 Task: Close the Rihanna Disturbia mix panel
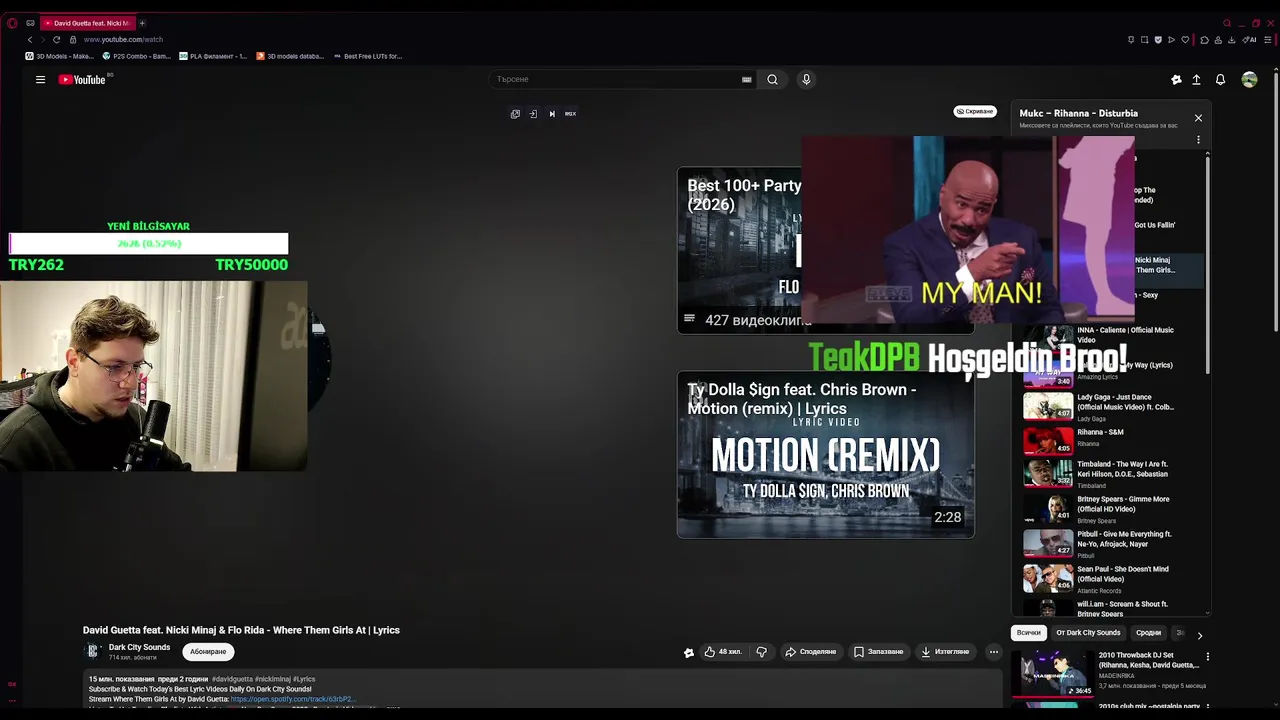click(x=1198, y=118)
